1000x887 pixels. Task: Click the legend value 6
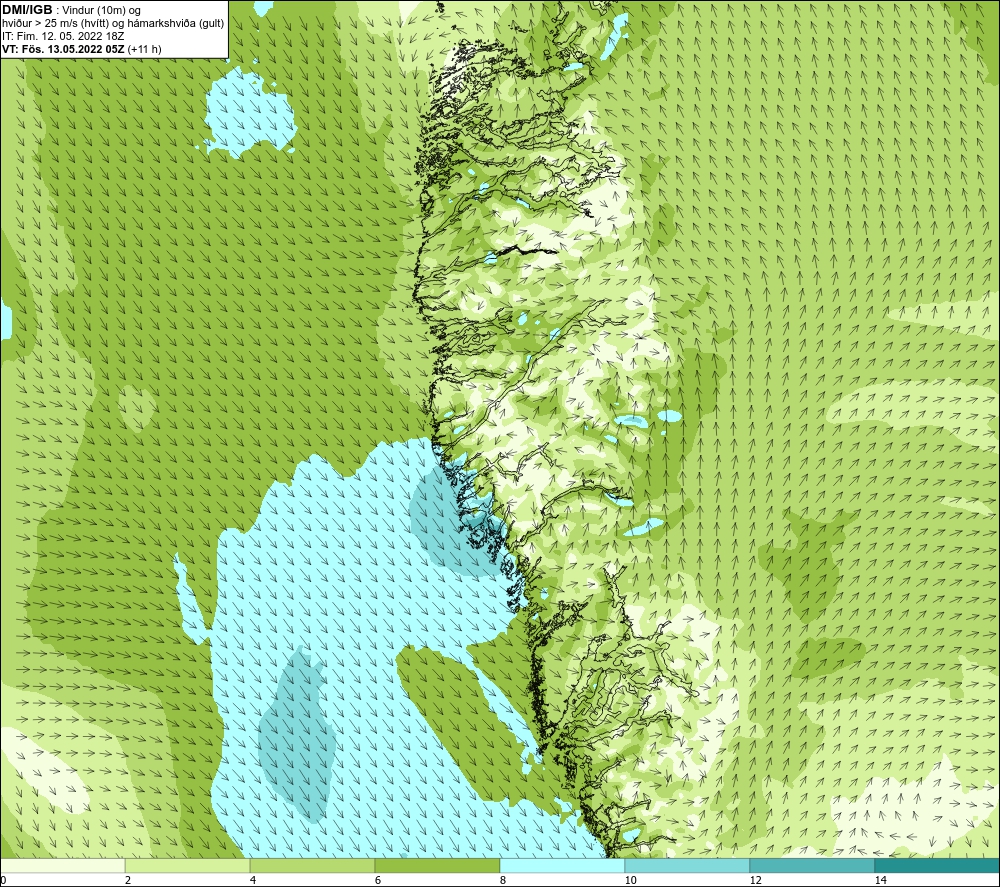coord(378,881)
